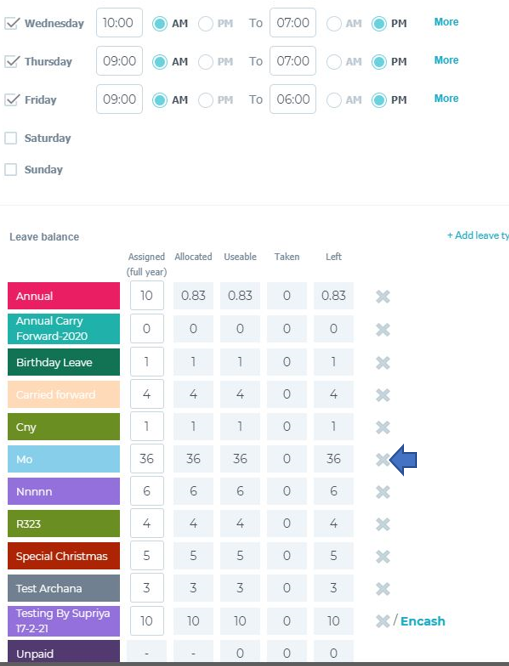Screen dimensions: 509x666
Task: Show More options for Friday
Action: (x=446, y=99)
